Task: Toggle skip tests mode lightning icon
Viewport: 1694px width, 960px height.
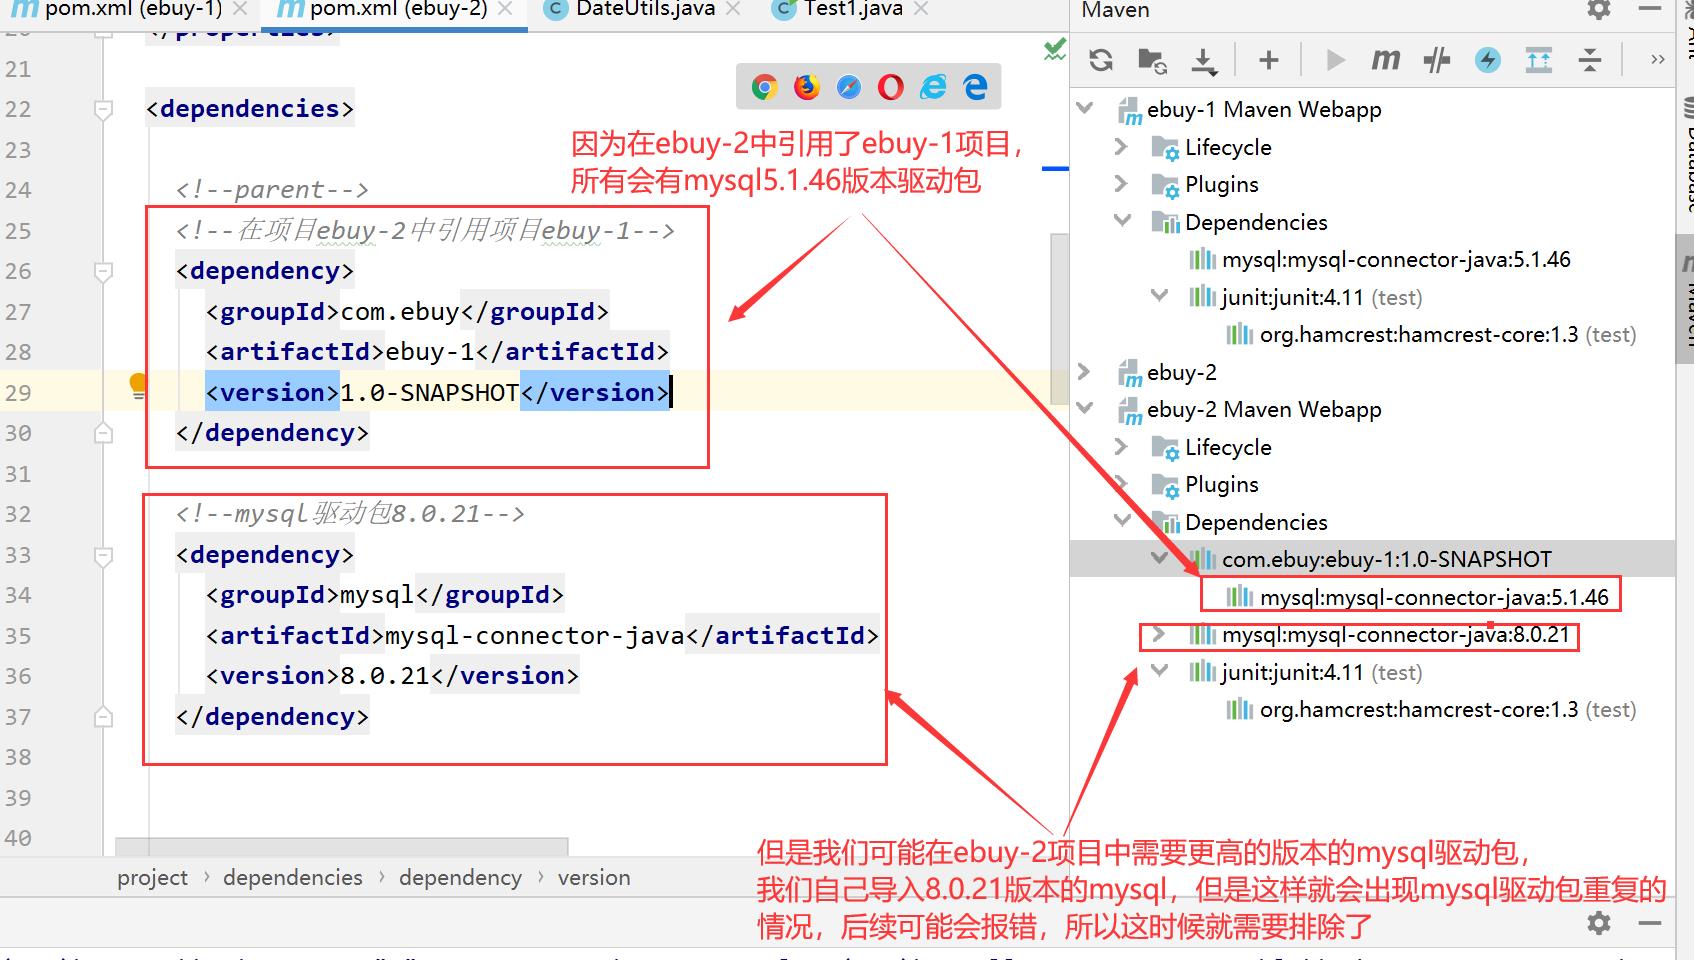Action: pyautogui.click(x=1488, y=60)
